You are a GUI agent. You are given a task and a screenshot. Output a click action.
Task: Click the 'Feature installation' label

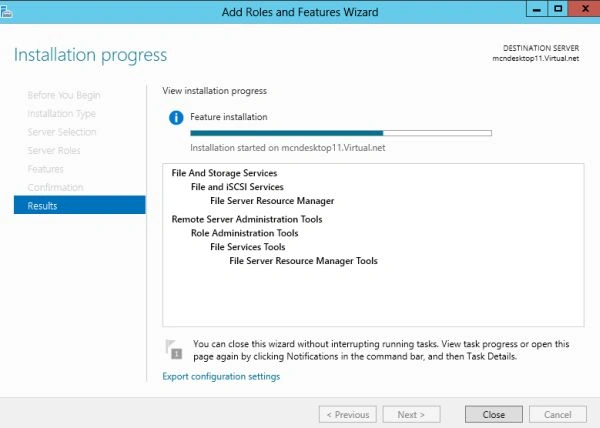click(x=229, y=117)
